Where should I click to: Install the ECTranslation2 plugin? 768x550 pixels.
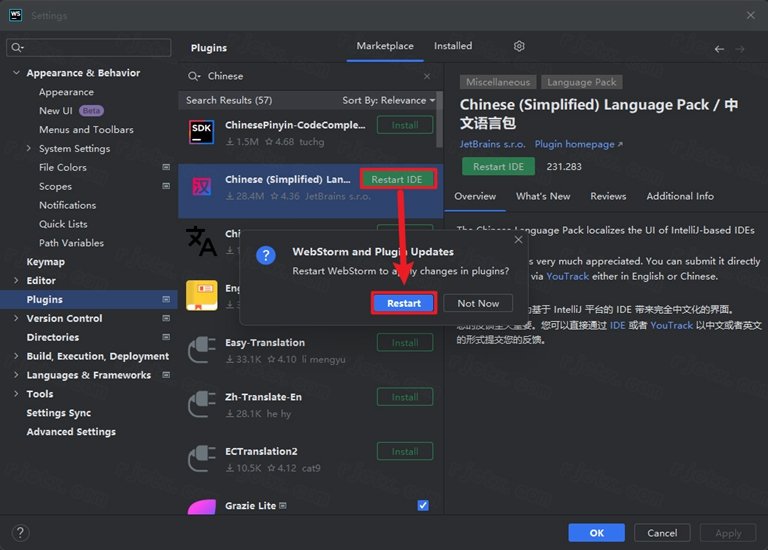tap(405, 452)
